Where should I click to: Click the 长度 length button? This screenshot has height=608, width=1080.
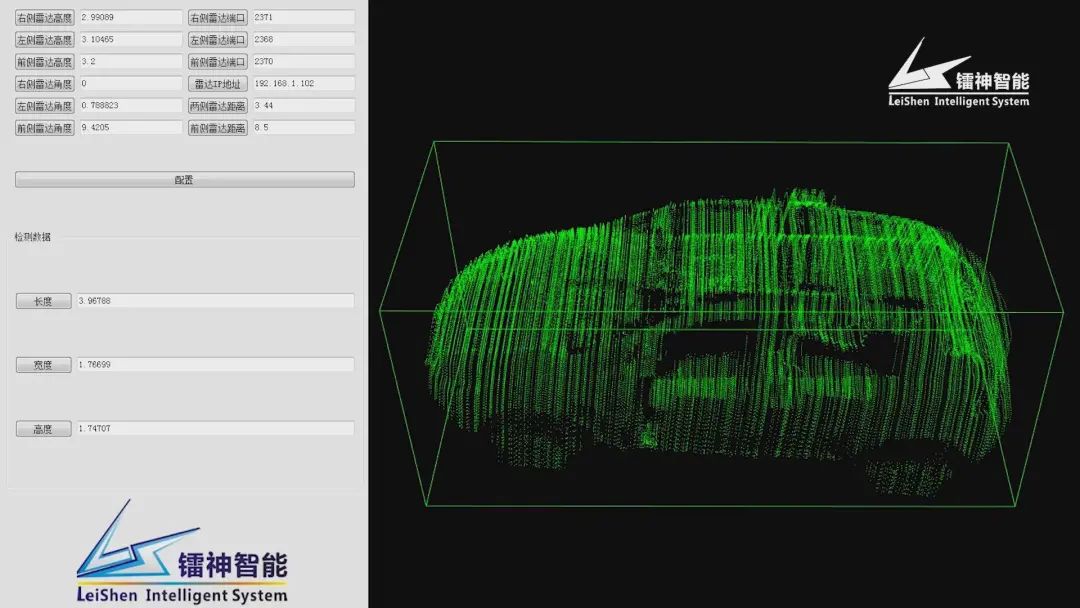tap(43, 301)
